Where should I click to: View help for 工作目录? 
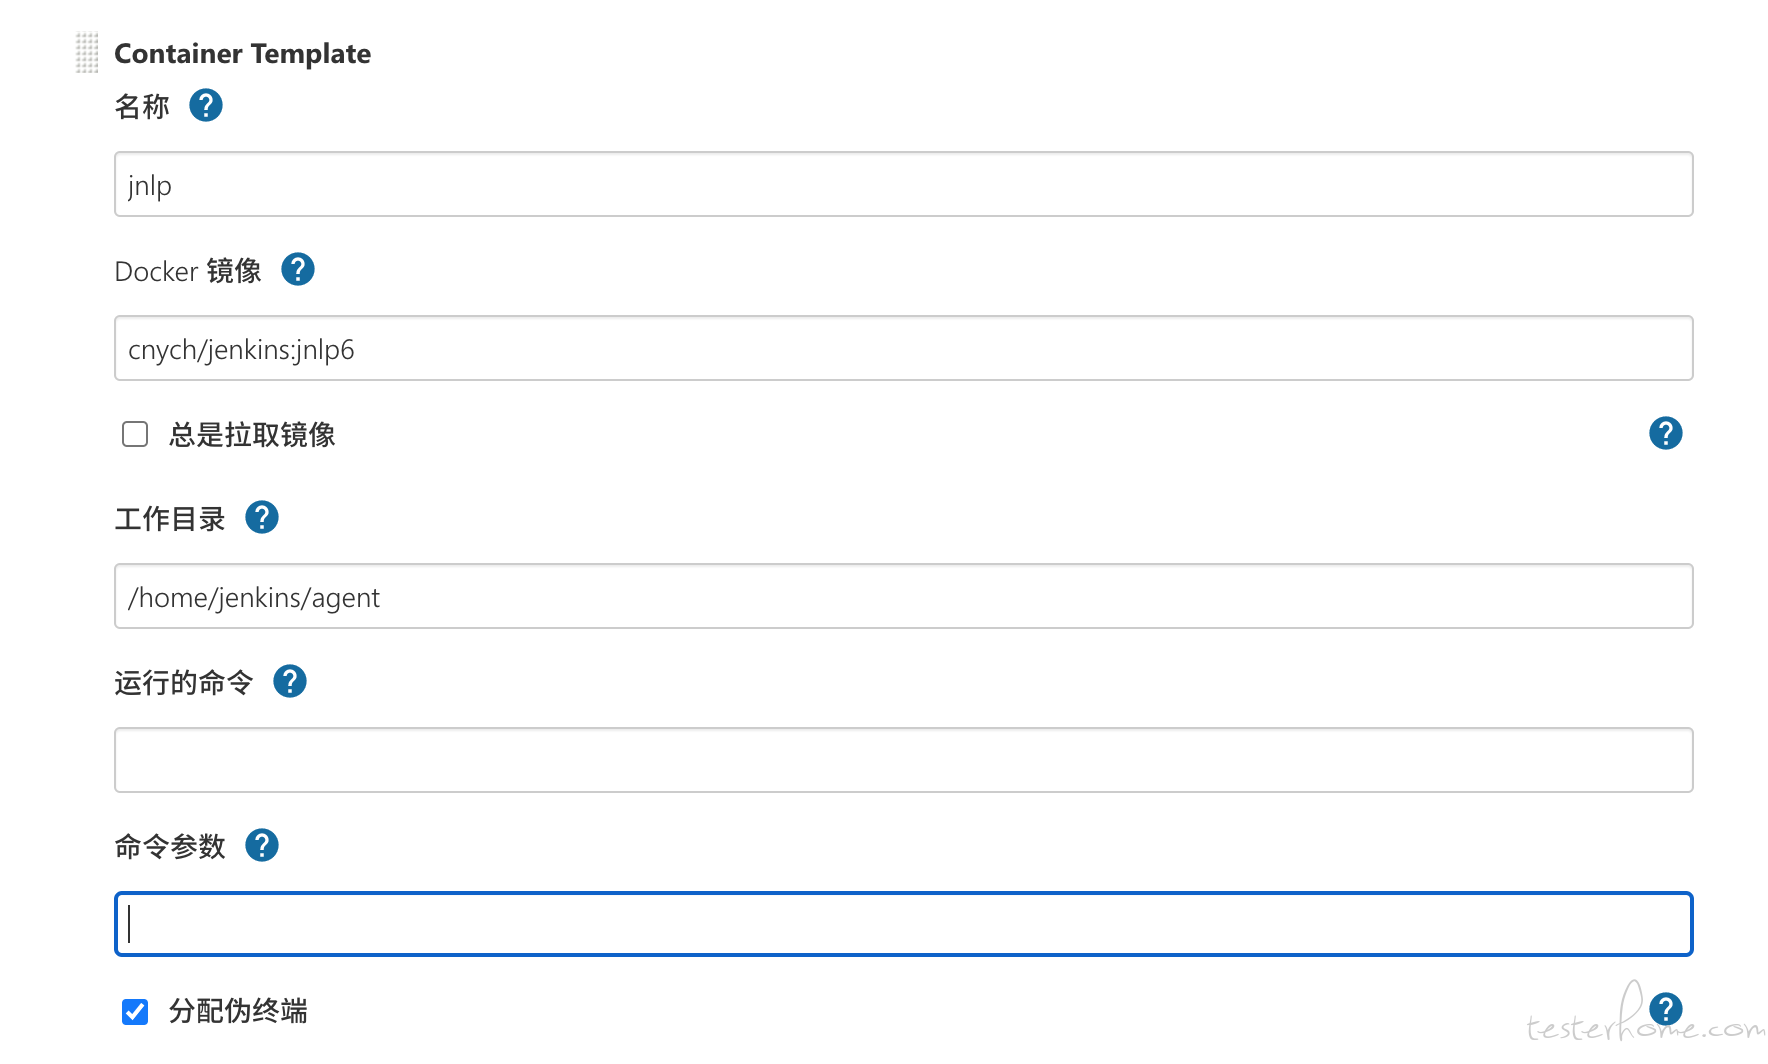click(x=262, y=517)
